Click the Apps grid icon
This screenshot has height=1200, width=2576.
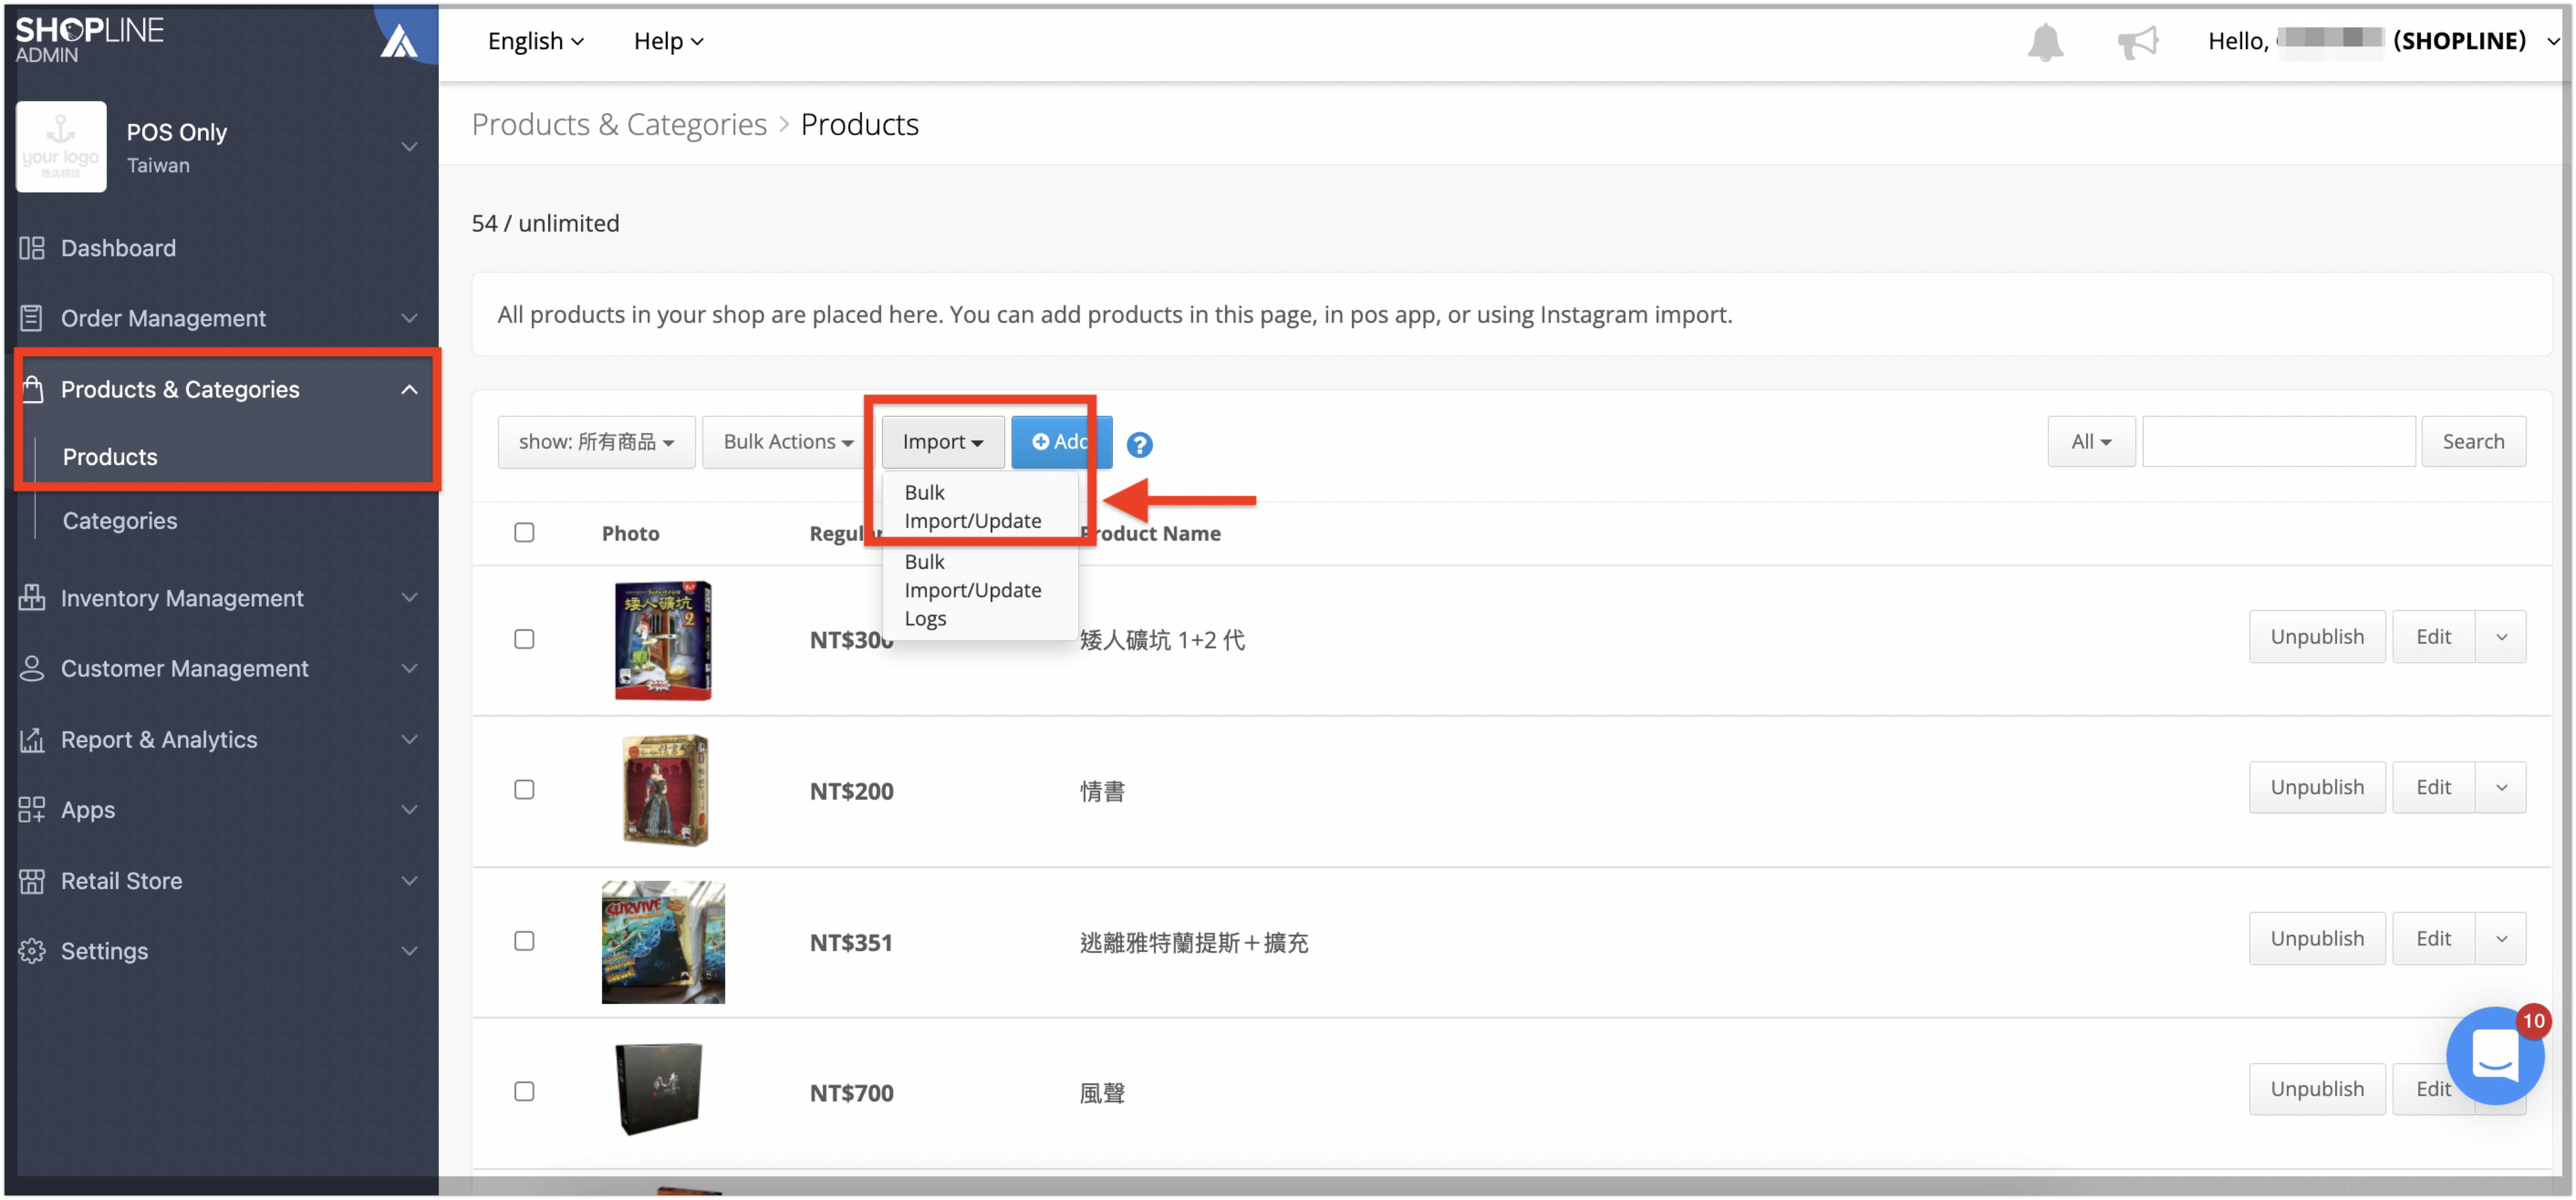(x=32, y=810)
